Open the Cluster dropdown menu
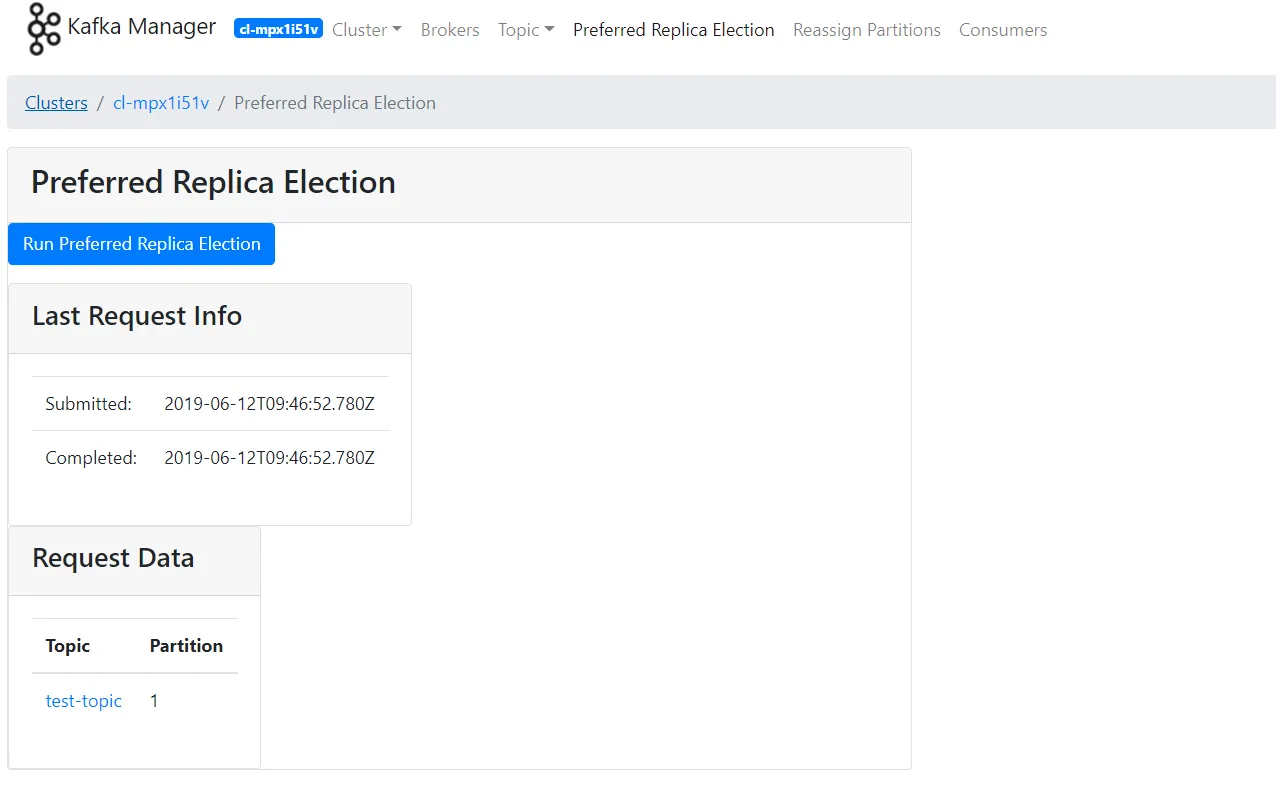This screenshot has height=795, width=1276. coord(360,30)
